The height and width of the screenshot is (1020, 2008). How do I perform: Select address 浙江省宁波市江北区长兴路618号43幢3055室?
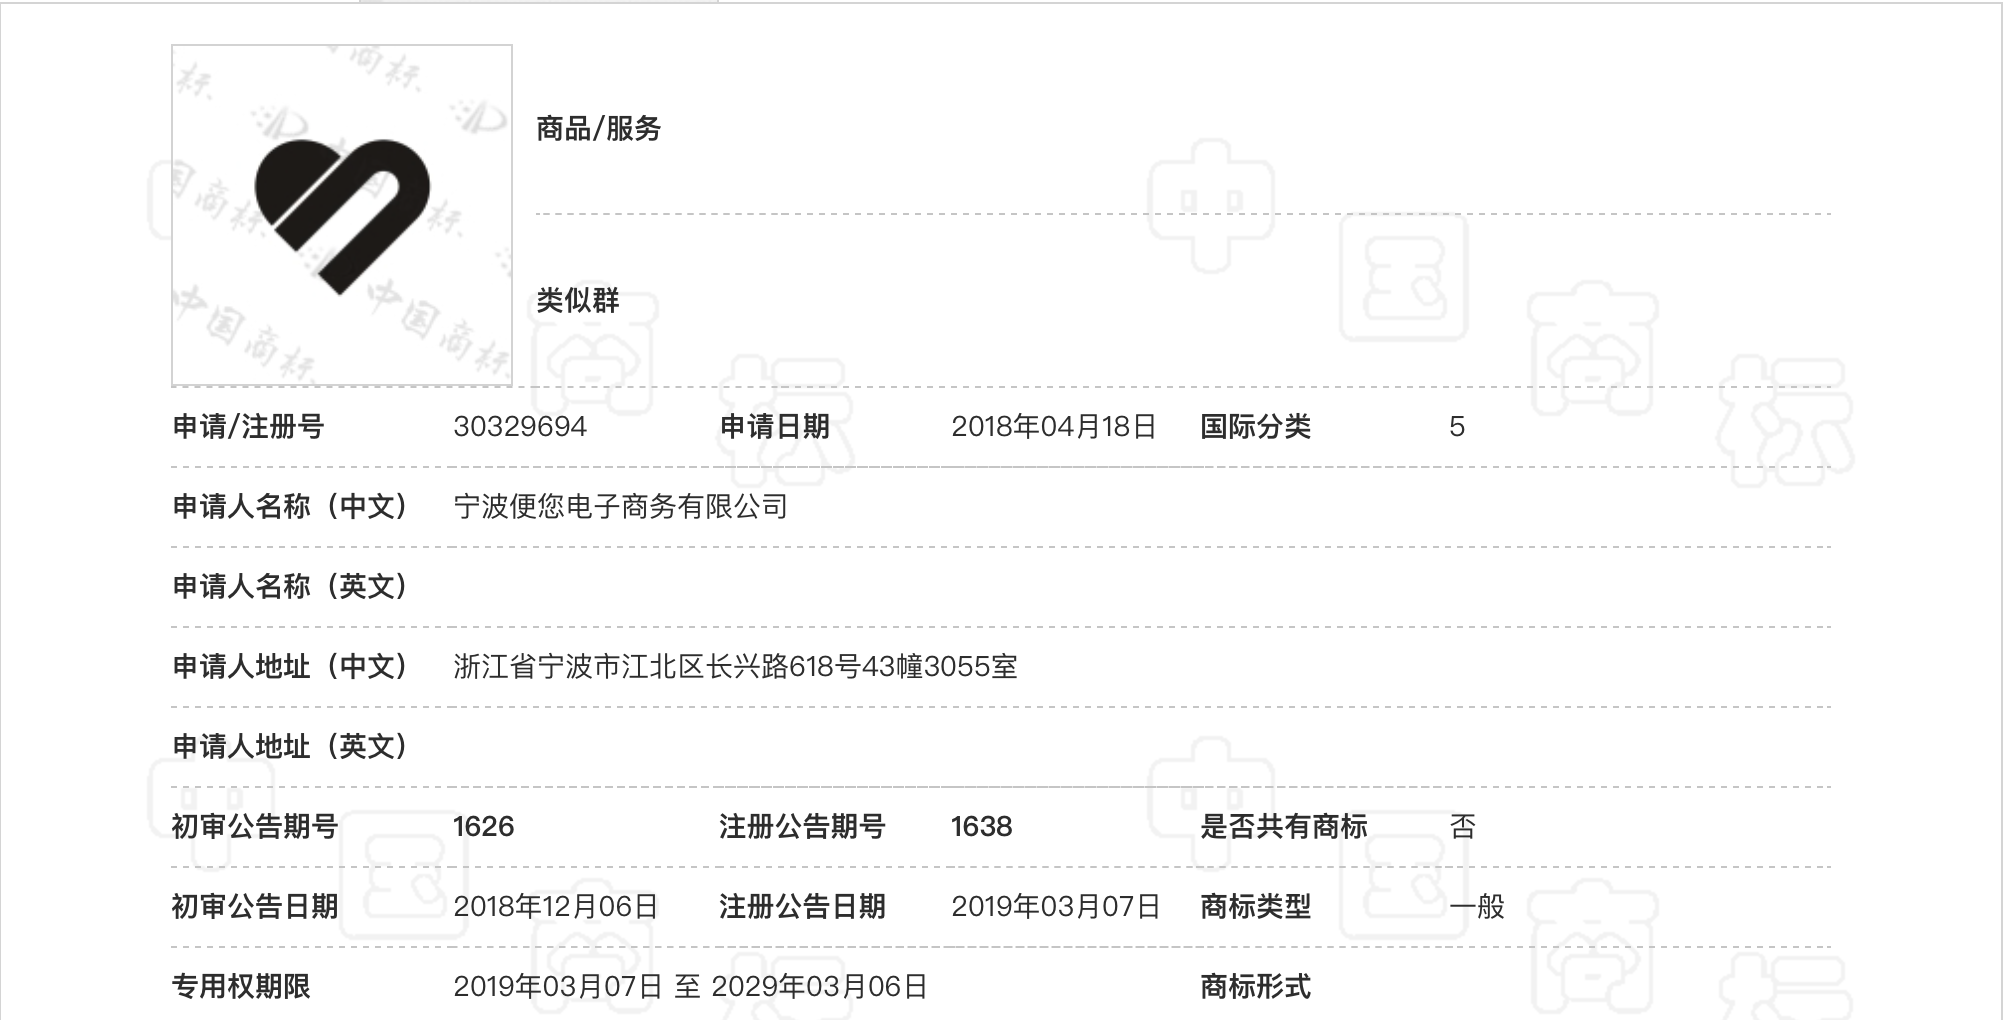(x=735, y=667)
